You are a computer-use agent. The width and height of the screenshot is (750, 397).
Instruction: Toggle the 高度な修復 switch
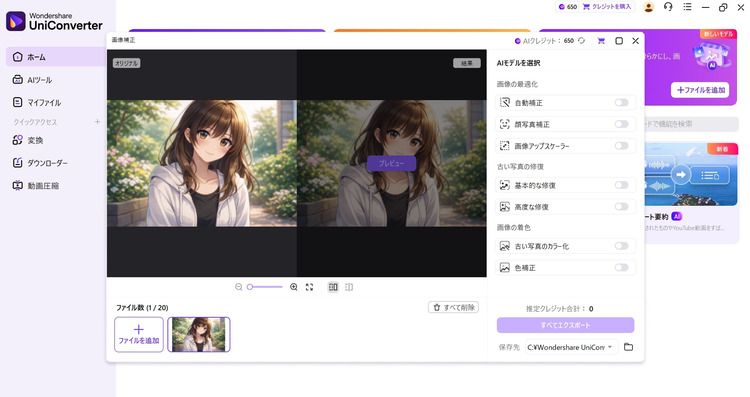[621, 207]
